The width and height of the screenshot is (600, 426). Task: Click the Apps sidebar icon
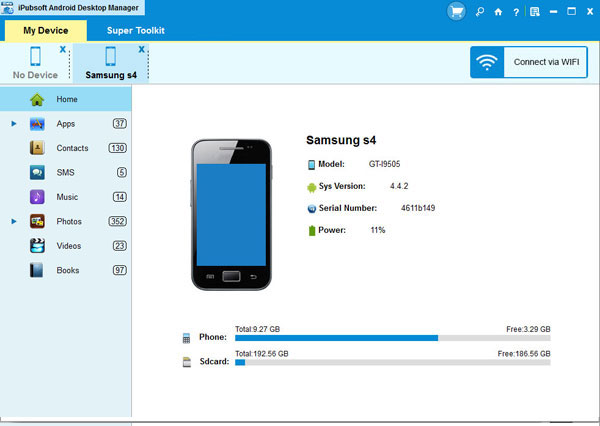37,124
